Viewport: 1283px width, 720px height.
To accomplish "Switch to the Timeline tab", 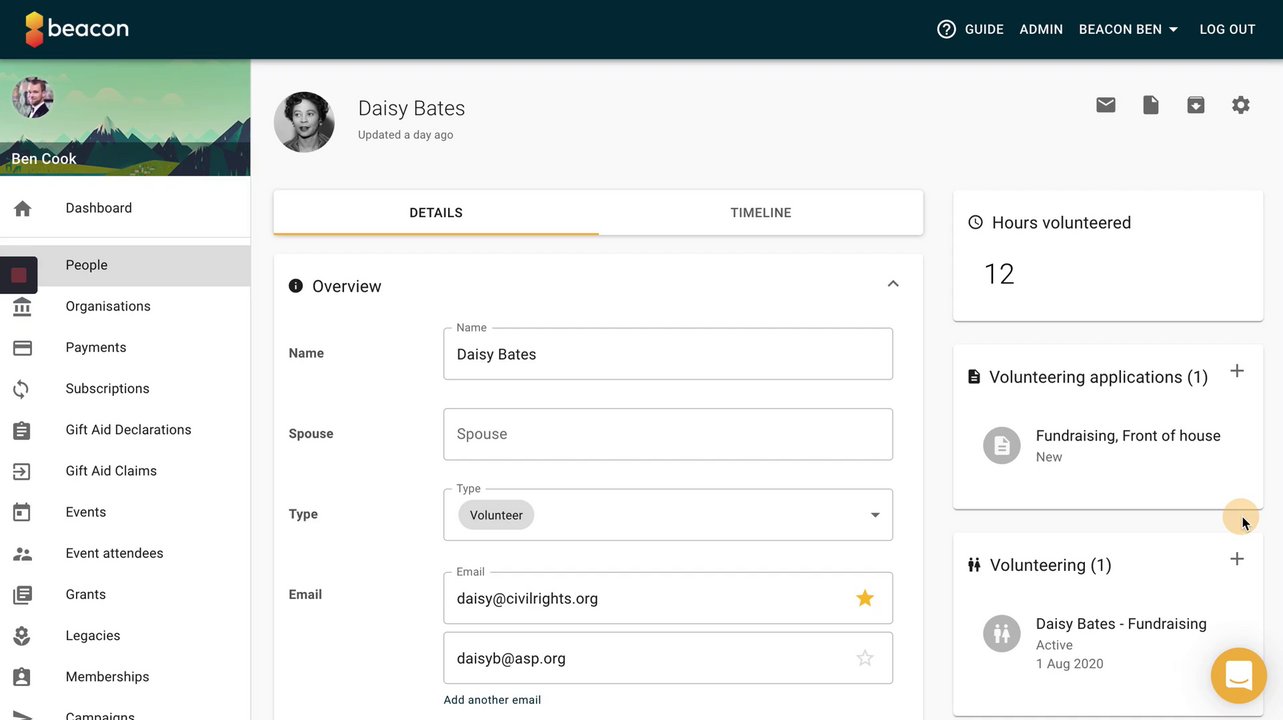I will (x=760, y=213).
